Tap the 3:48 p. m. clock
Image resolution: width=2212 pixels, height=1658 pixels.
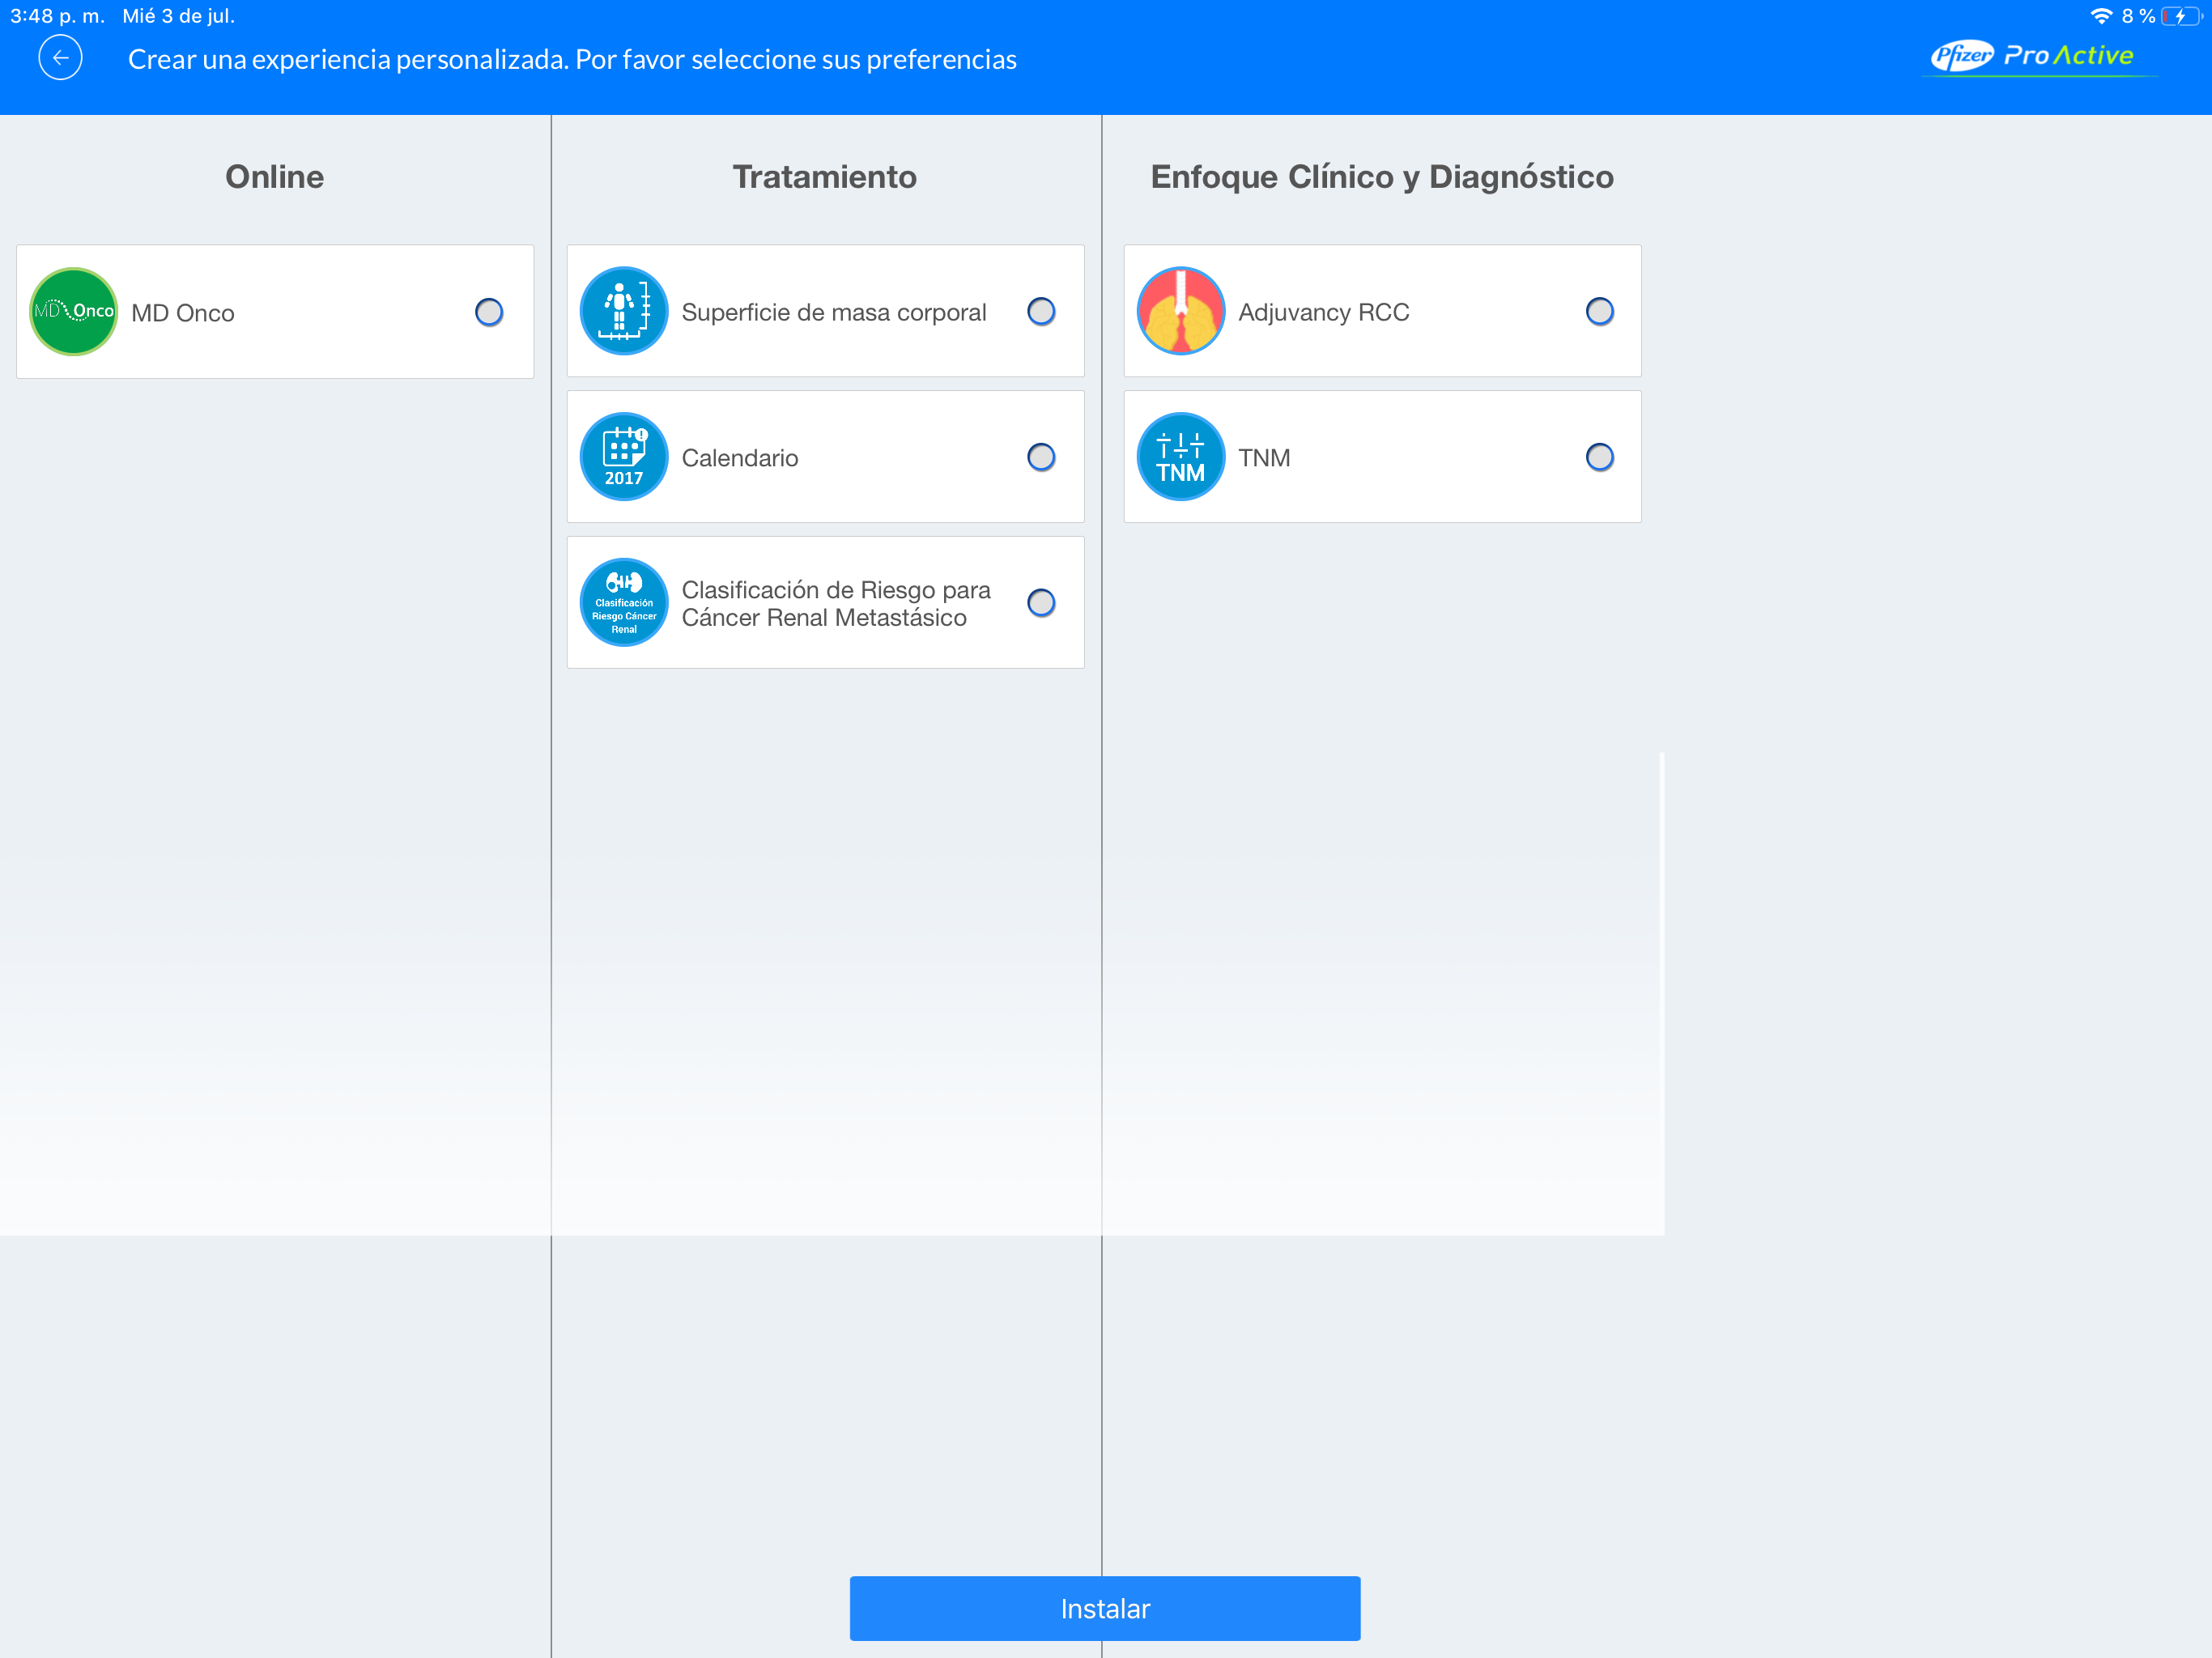pos(57,16)
